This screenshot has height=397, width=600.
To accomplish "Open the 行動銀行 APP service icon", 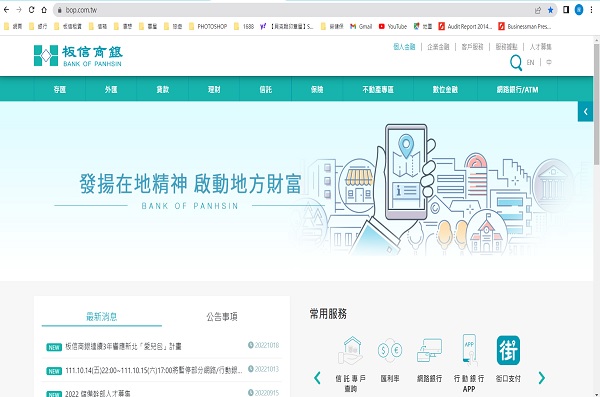I will tap(469, 363).
